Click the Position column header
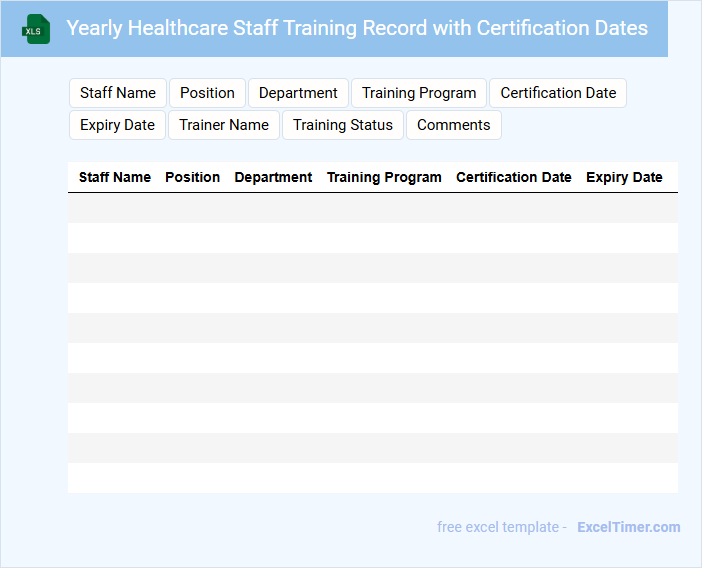This screenshot has width=702, height=568. coord(192,177)
